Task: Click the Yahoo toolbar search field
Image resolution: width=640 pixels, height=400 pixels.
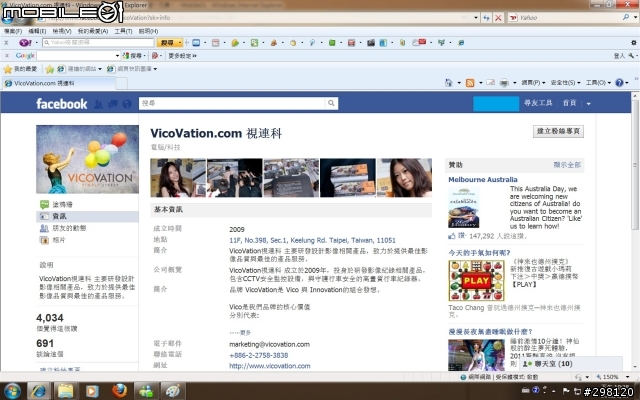Action: (x=98, y=42)
